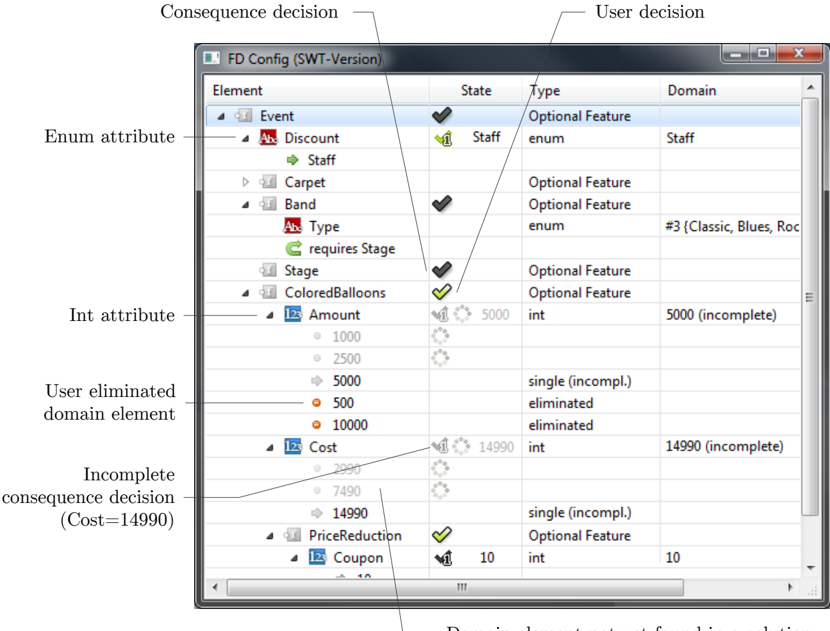Collapse the Event root node
The image size is (830, 631).
221,116
